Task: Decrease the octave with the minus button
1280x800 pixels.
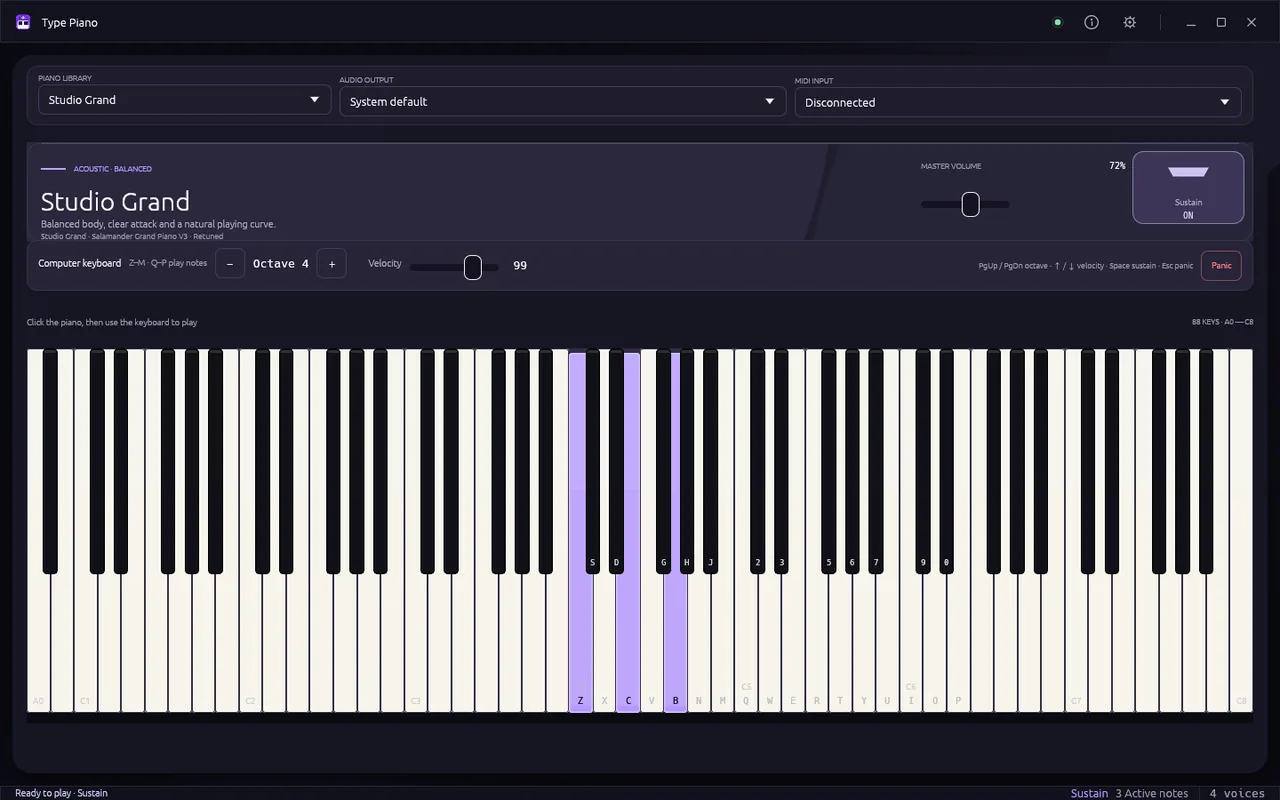Action: click(230, 264)
